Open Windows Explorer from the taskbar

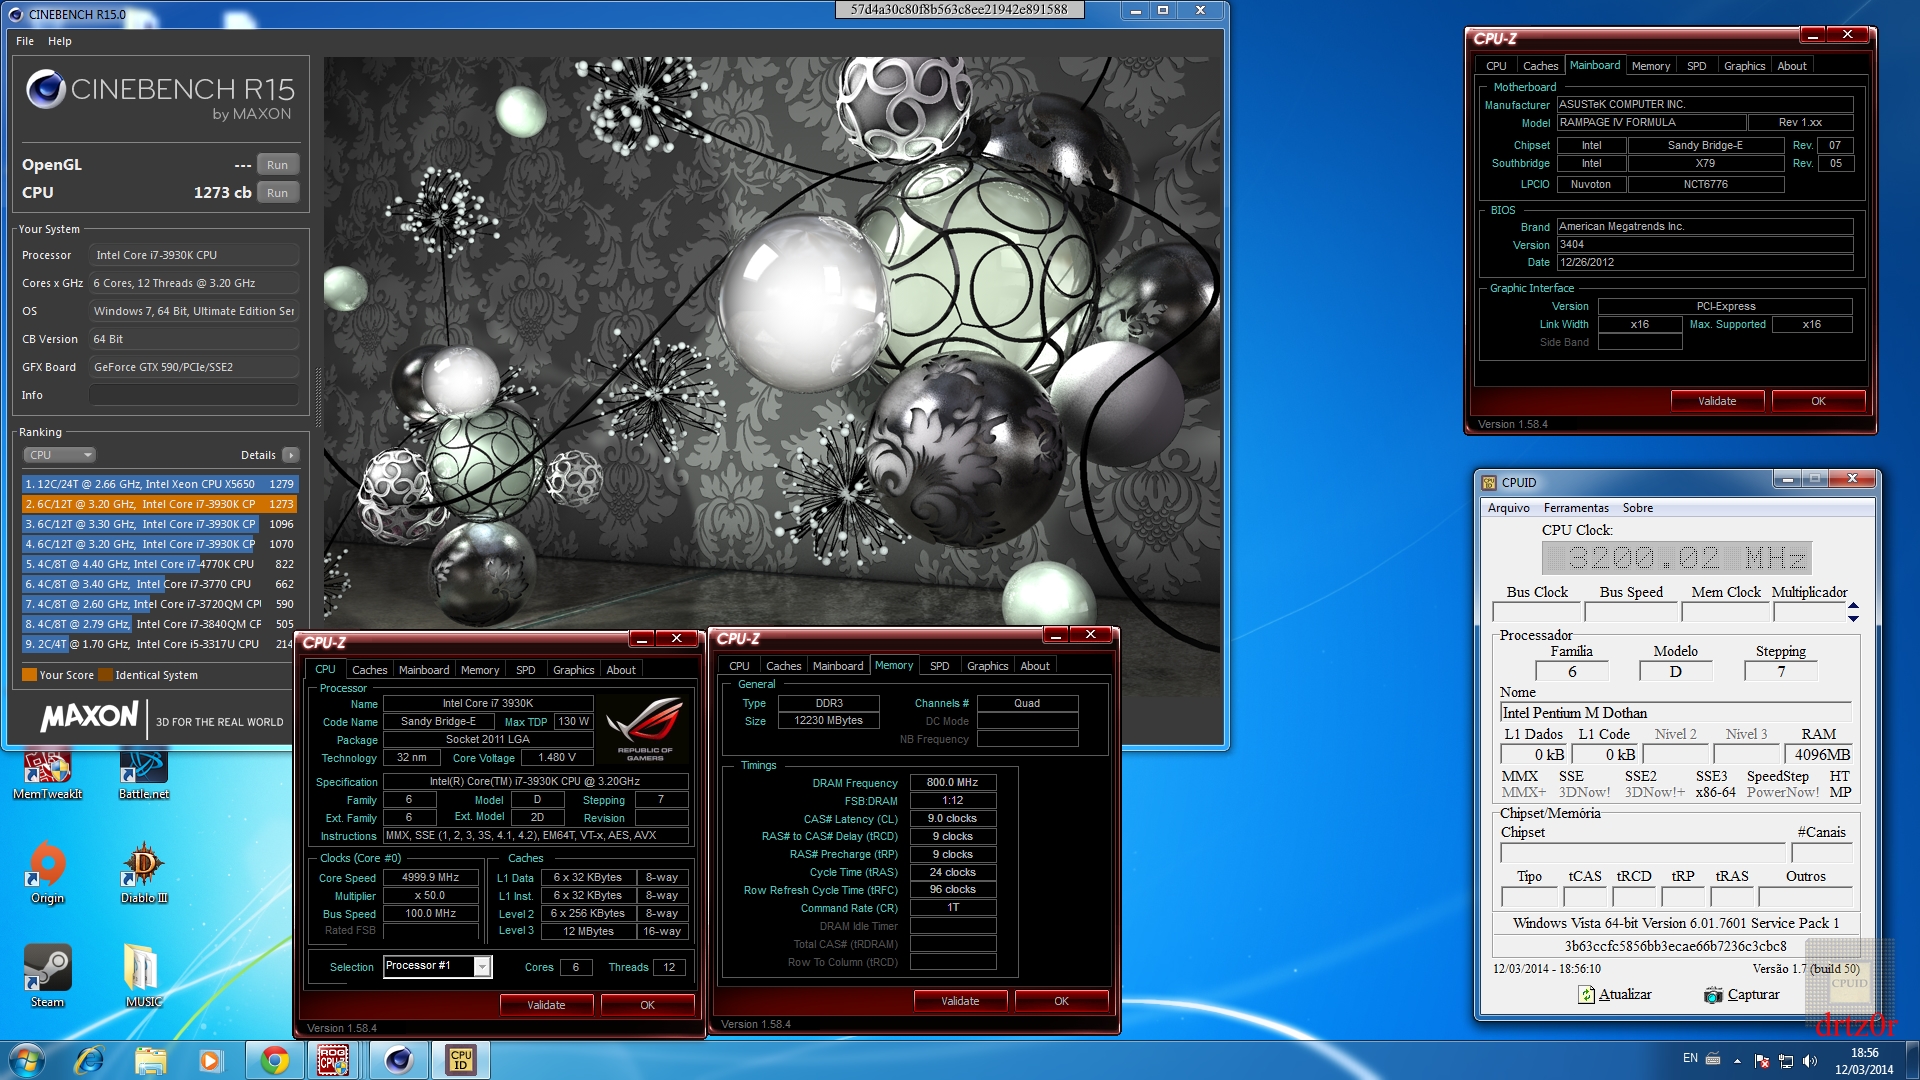[151, 1060]
